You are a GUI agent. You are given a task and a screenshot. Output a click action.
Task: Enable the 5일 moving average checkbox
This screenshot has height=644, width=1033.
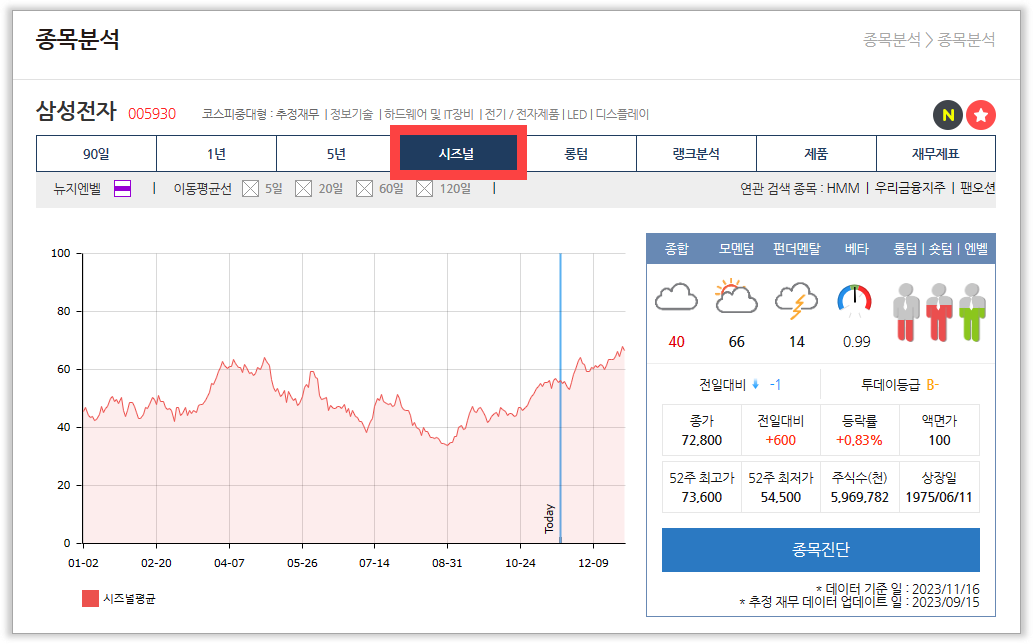click(251, 188)
